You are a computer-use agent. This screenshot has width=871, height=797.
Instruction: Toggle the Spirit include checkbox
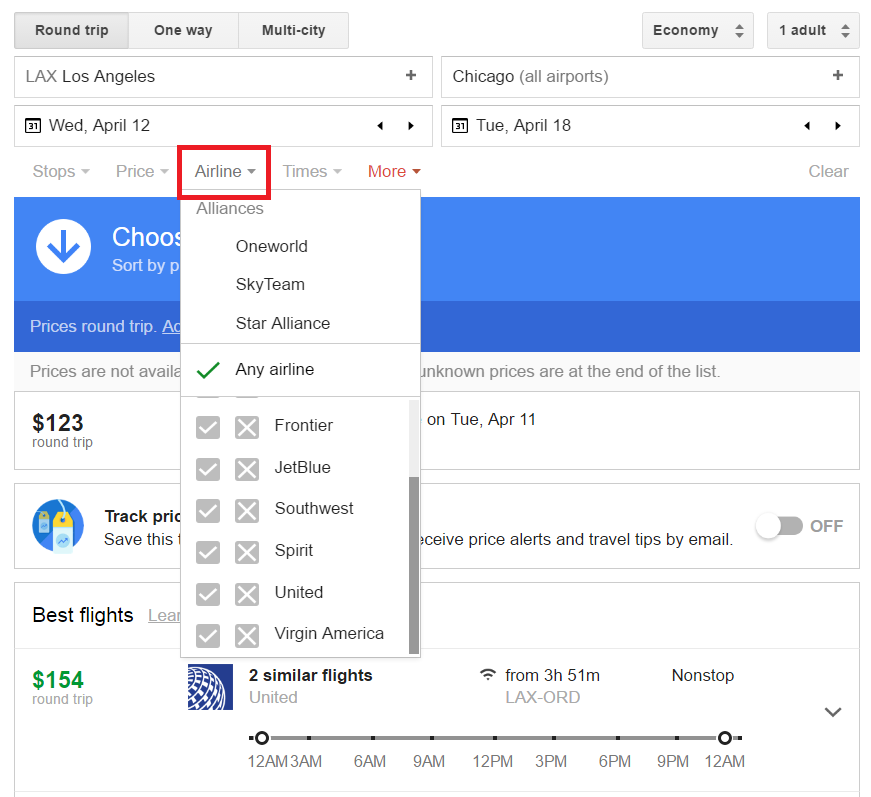[x=208, y=552]
